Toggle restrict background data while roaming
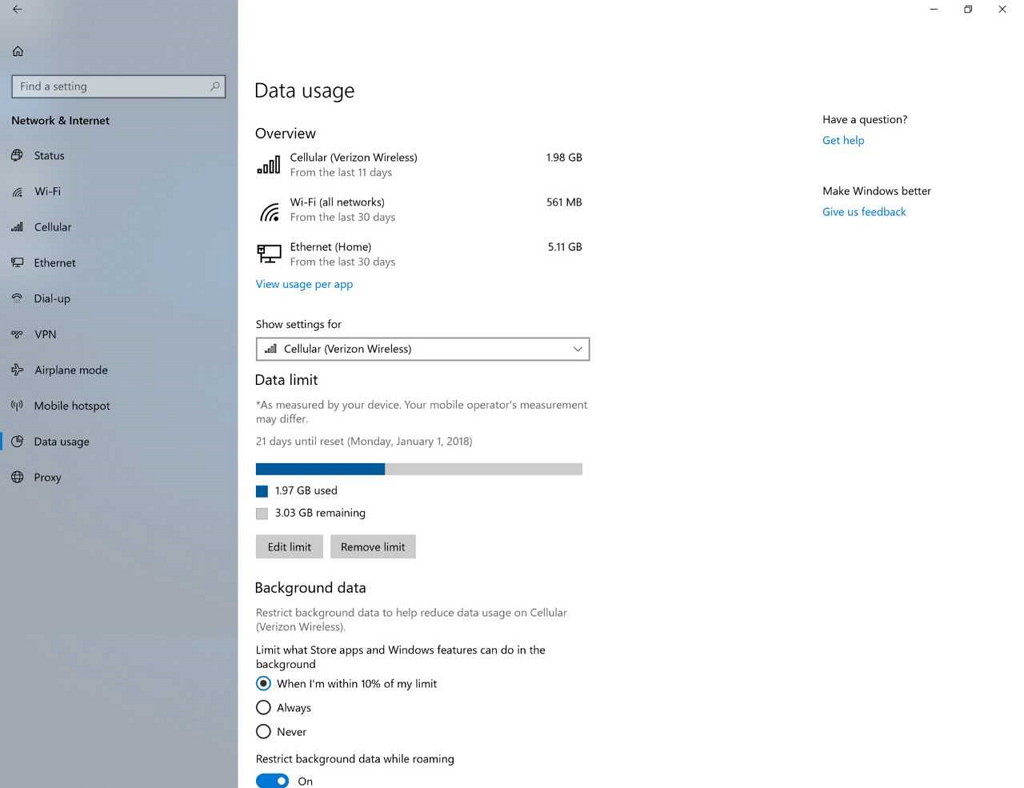 [x=272, y=781]
